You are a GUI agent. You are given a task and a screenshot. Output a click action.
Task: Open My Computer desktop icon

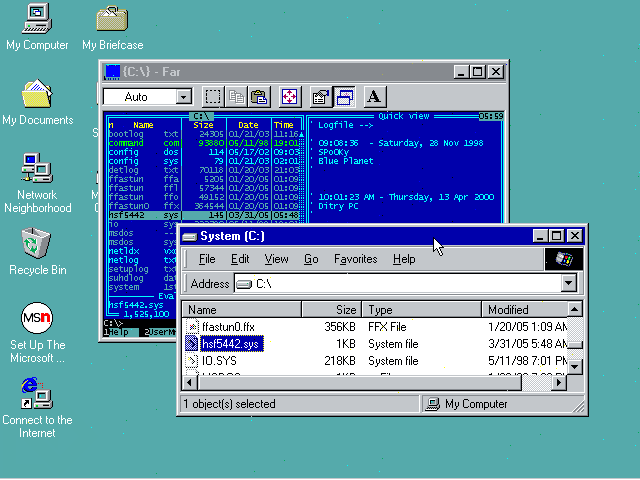point(37,19)
